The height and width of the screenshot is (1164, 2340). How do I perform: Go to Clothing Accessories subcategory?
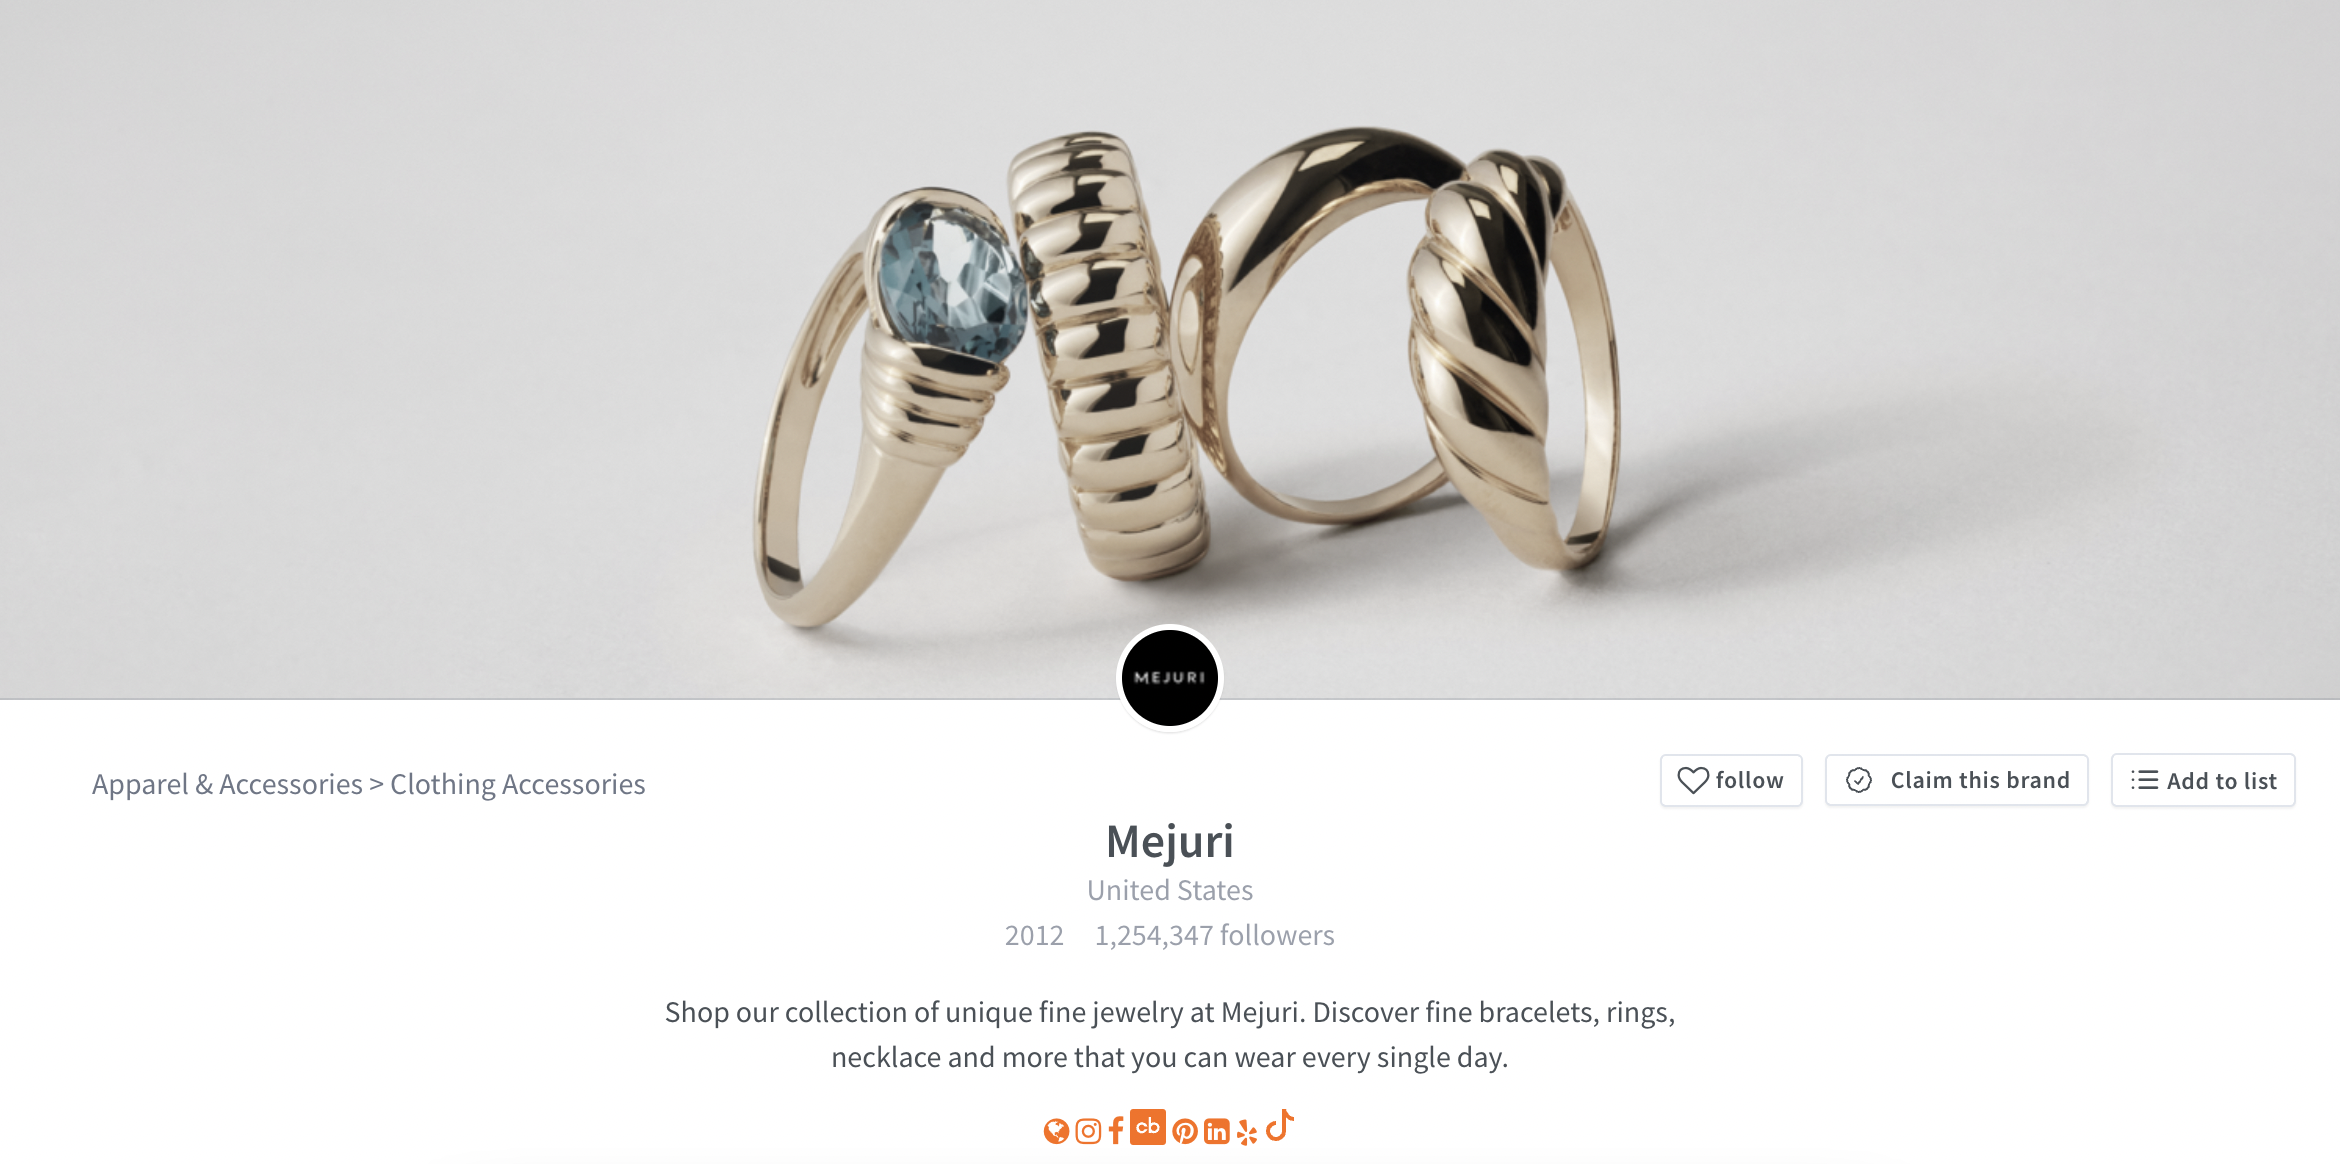pyautogui.click(x=518, y=784)
